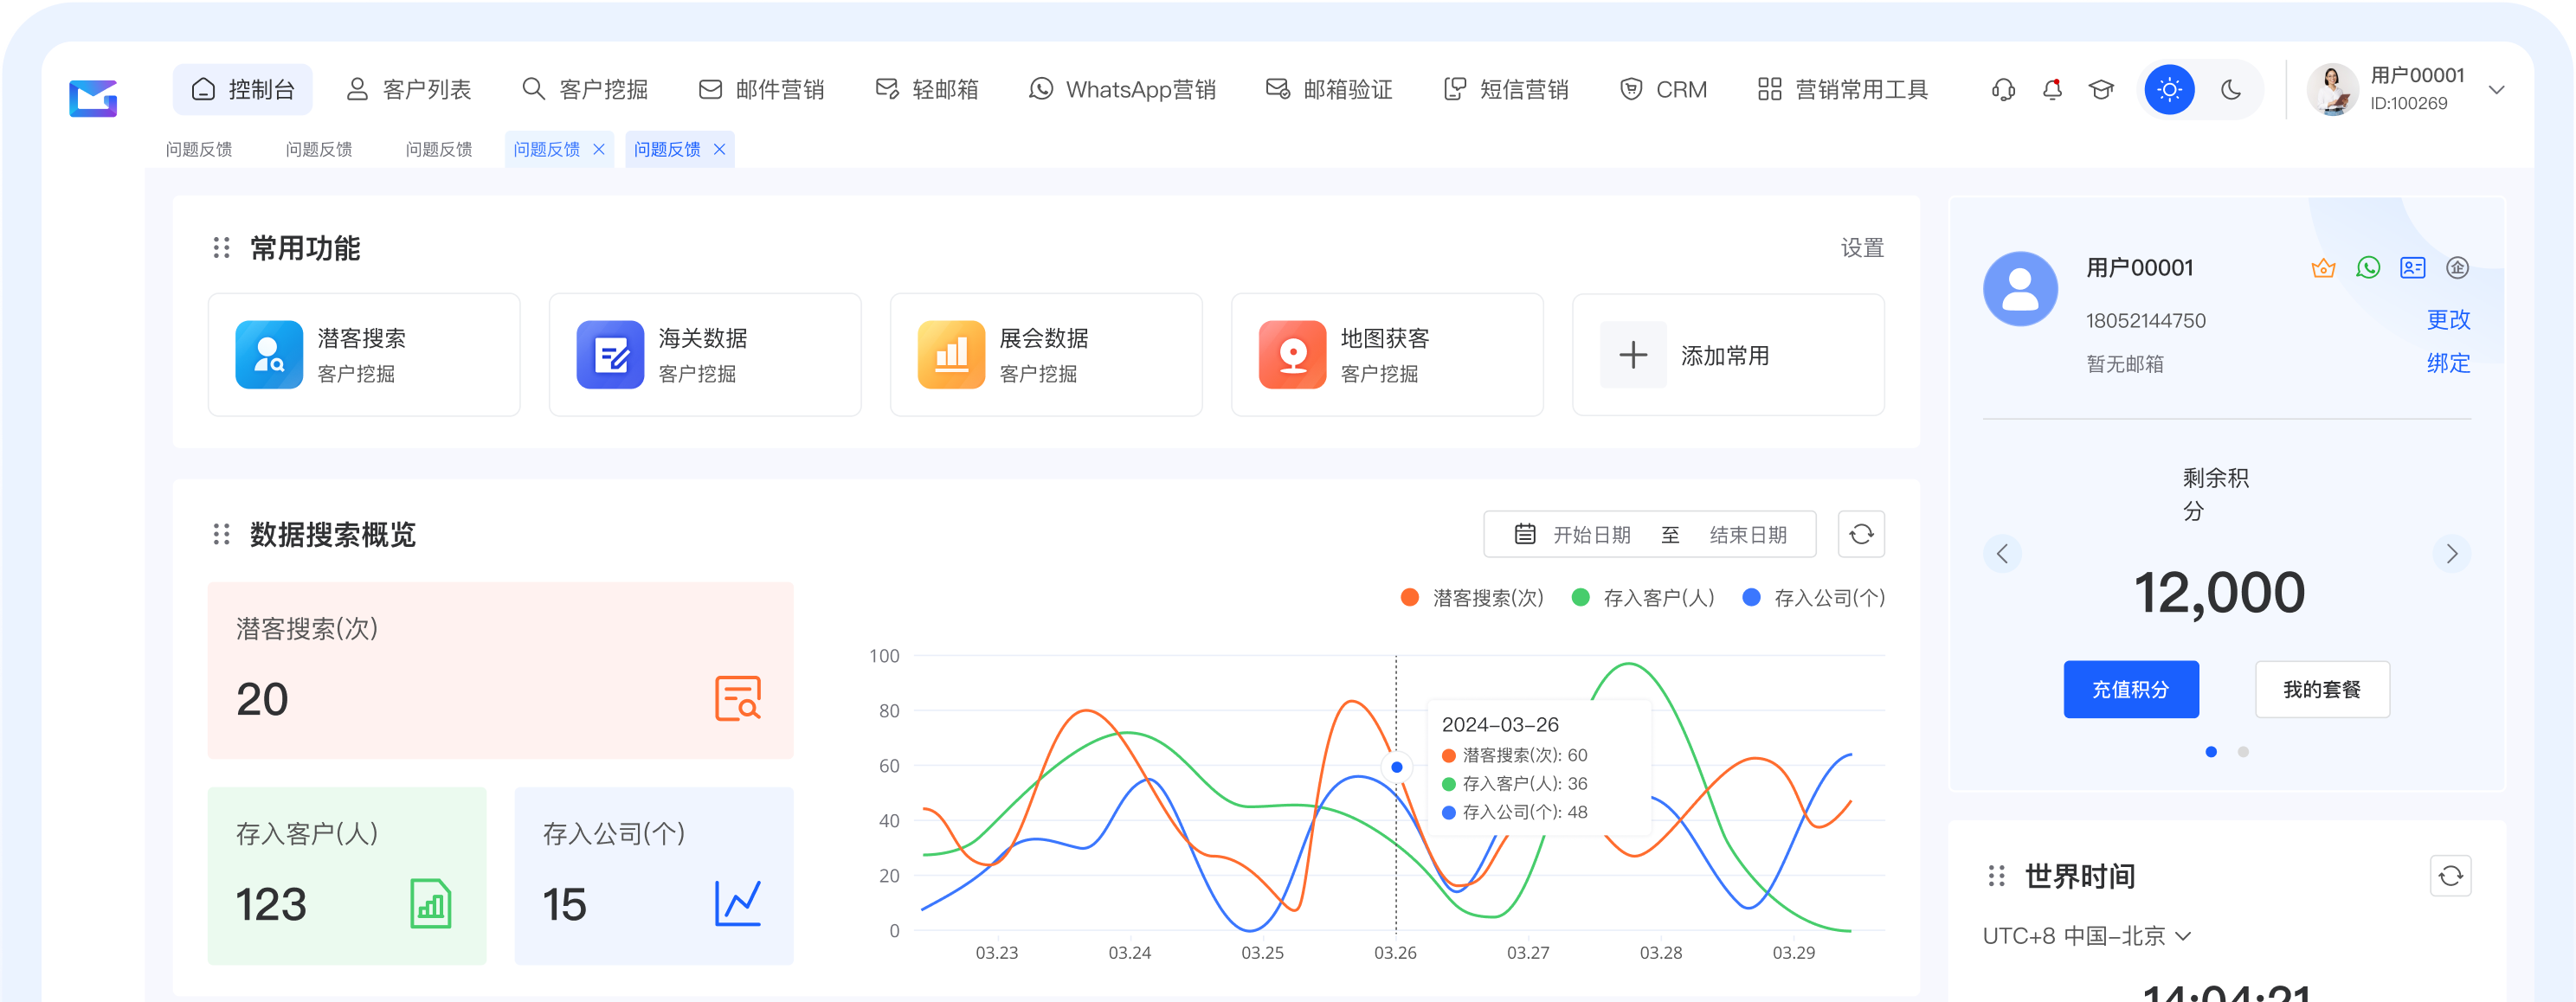The width and height of the screenshot is (2576, 1002).
Task: Set the 结束日期 field
Action: coord(1748,535)
